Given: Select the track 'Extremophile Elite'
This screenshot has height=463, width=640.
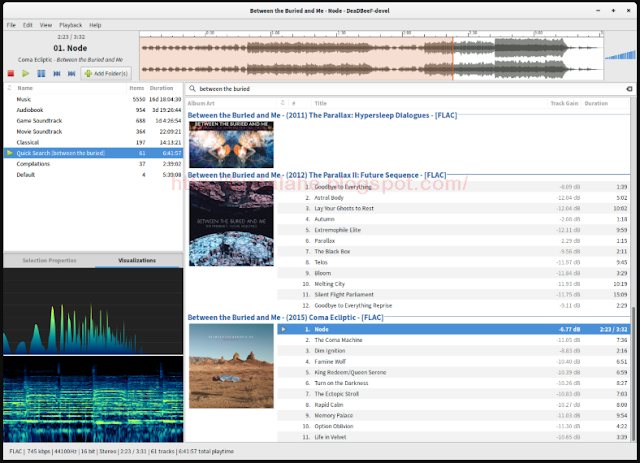Looking at the screenshot, I should (x=453, y=230).
